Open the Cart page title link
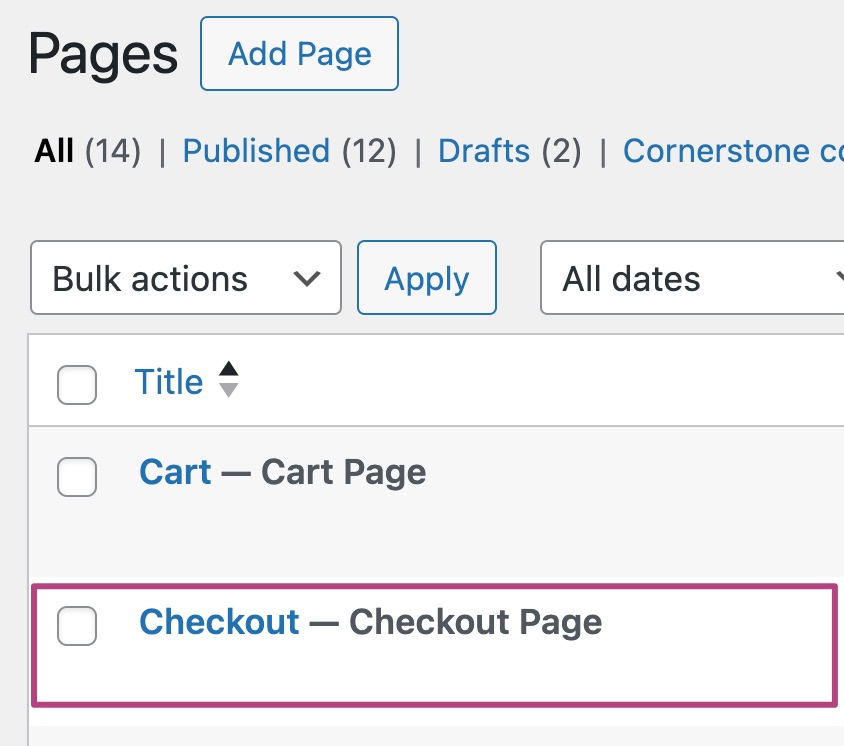 175,472
